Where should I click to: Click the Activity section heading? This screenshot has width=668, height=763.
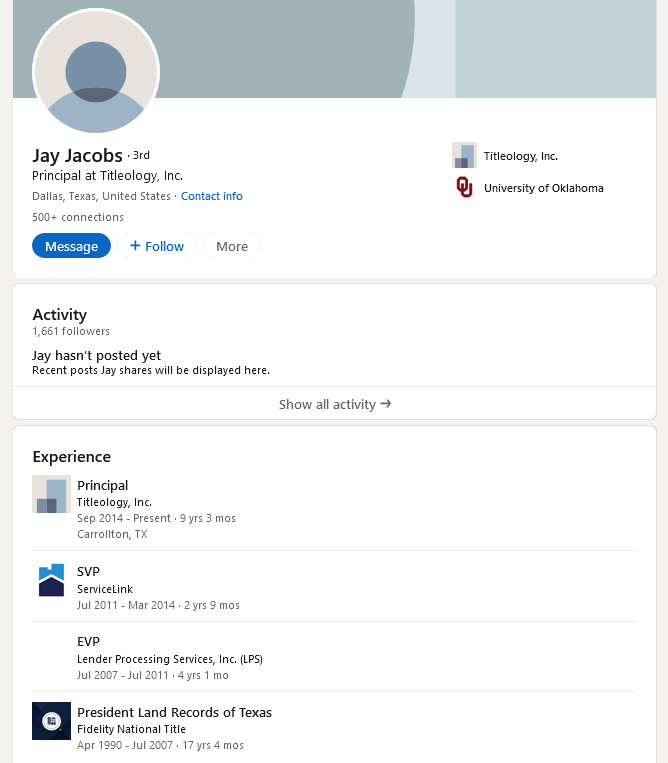coord(59,315)
